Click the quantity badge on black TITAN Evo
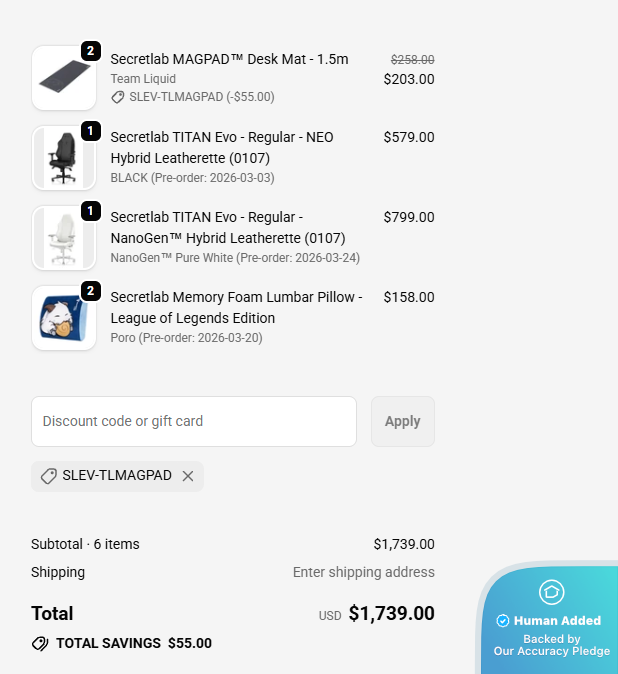Image resolution: width=618 pixels, height=674 pixels. click(91, 130)
